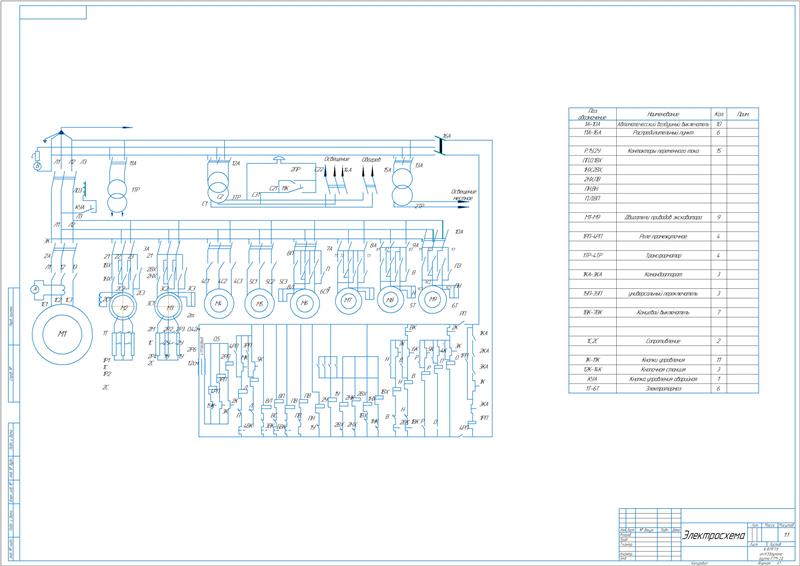Click the large M1 motor symbol
Image resolution: width=800 pixels, height=566 pixels.
coord(62,334)
